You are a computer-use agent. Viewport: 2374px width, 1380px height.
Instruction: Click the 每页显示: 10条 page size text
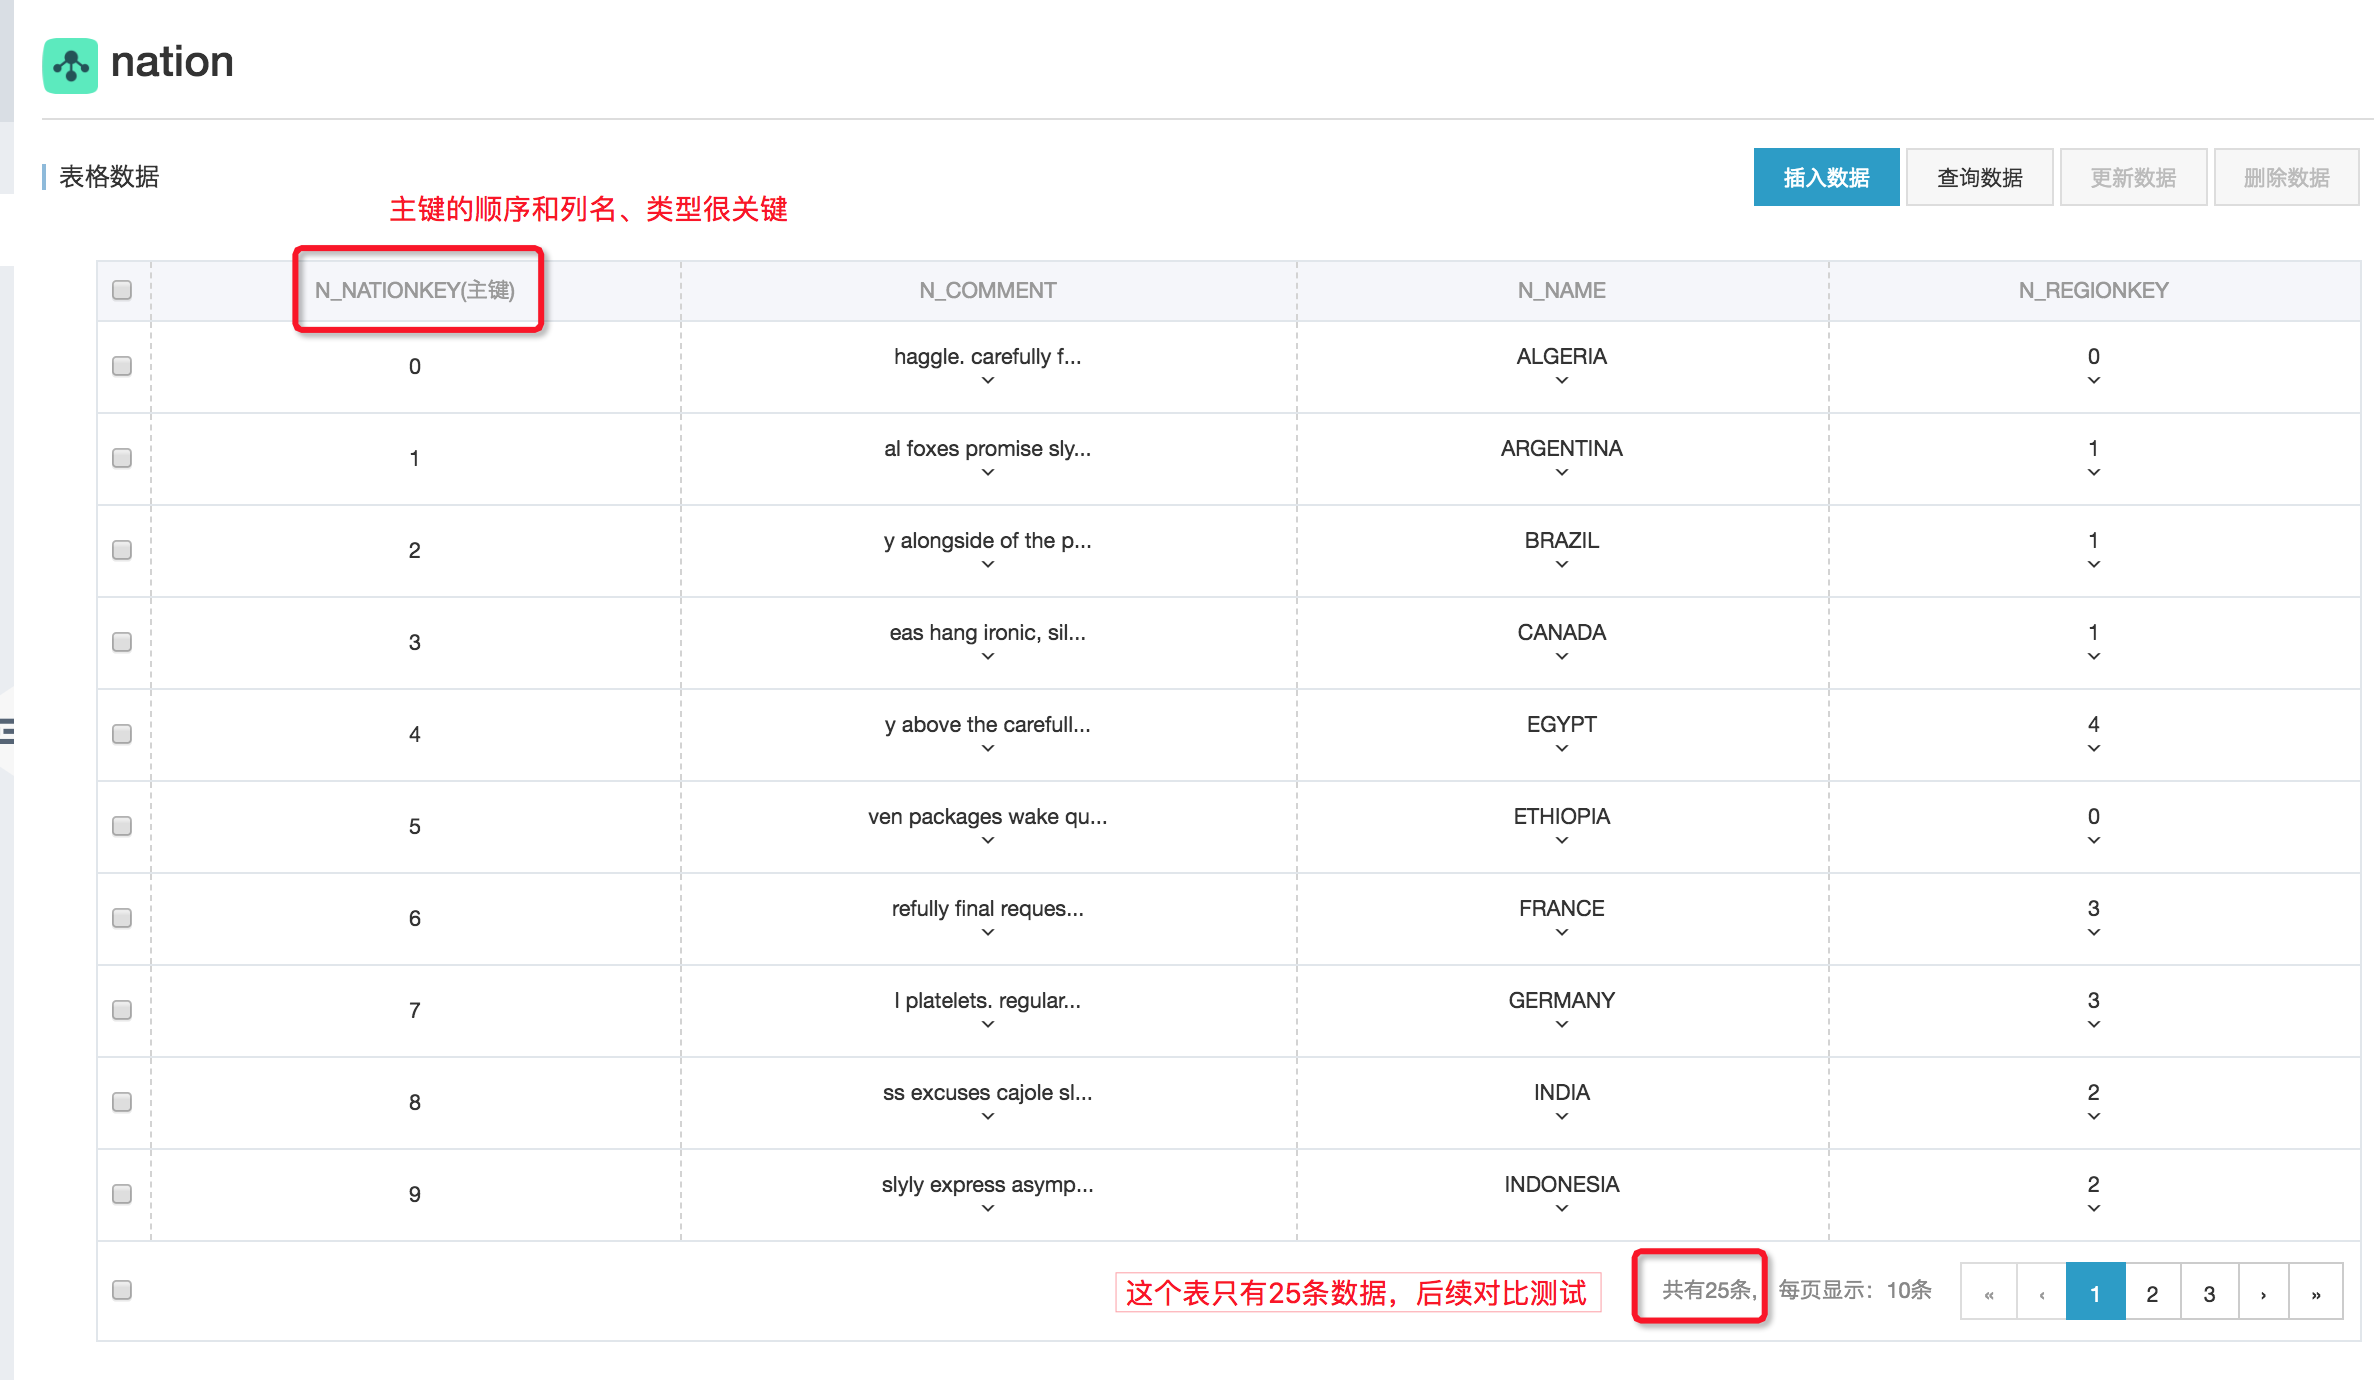[x=1855, y=1290]
